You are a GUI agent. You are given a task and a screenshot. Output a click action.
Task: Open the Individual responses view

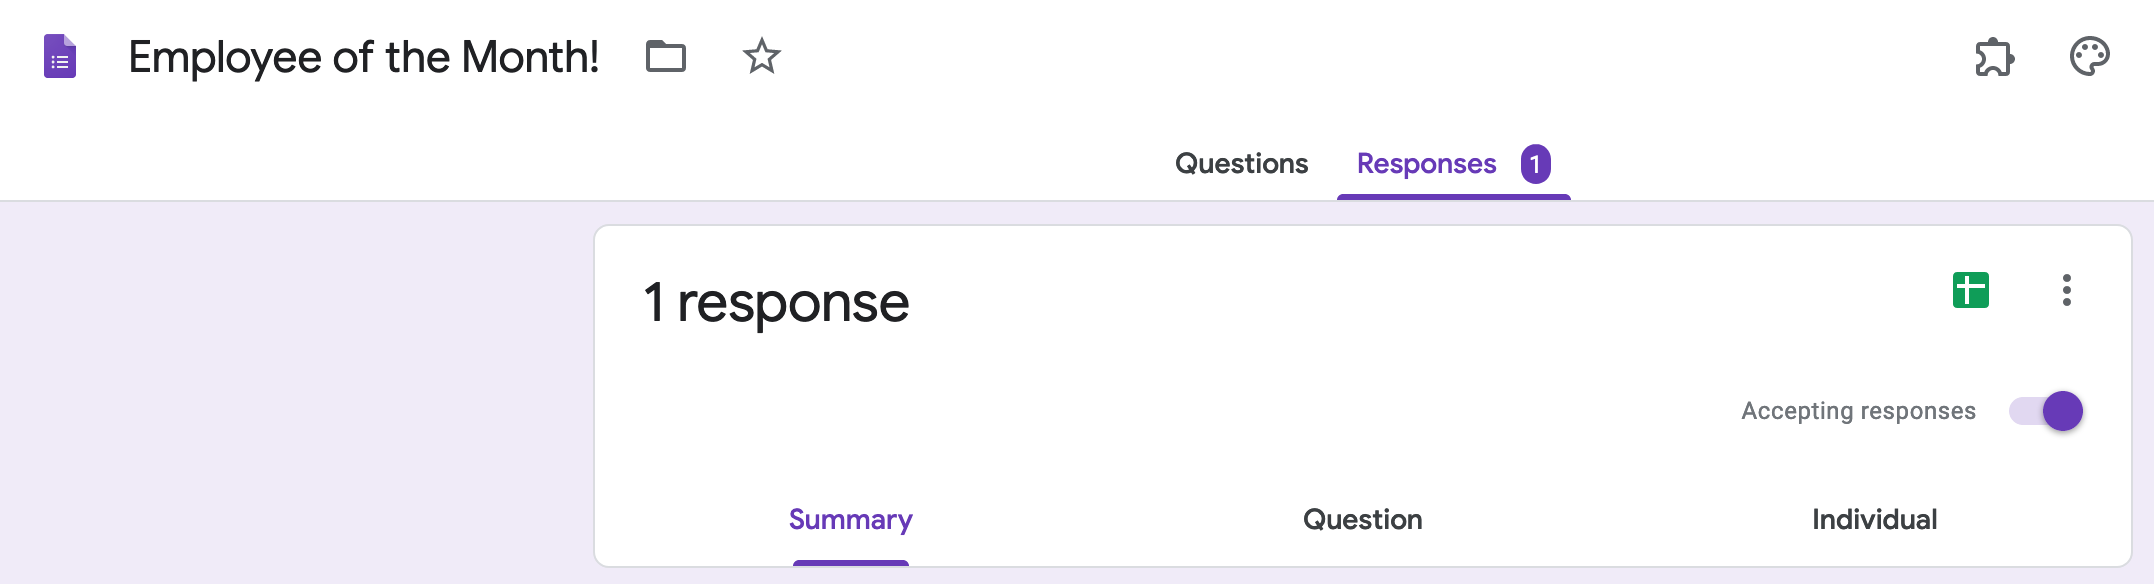[1874, 520]
